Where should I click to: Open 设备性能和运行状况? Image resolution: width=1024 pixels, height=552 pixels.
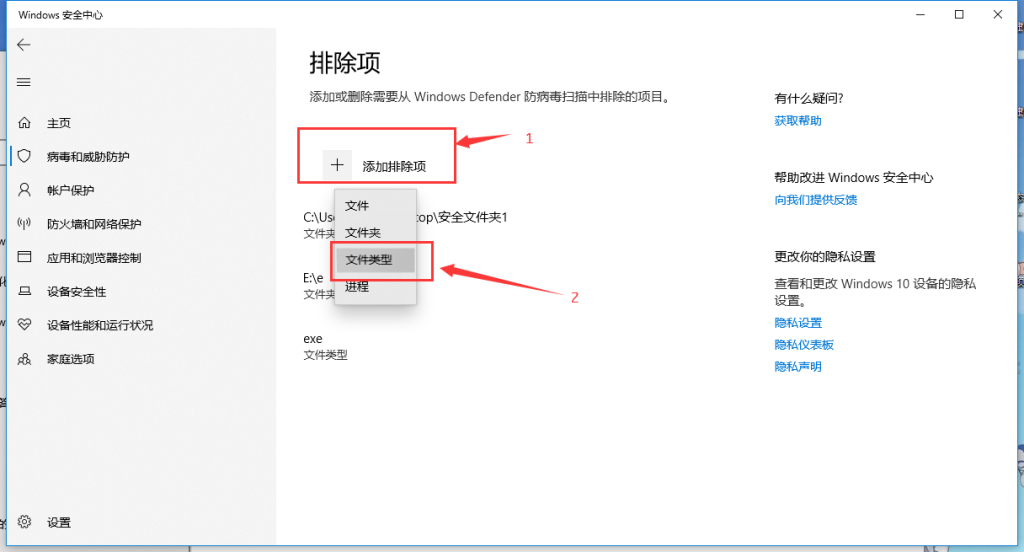100,325
